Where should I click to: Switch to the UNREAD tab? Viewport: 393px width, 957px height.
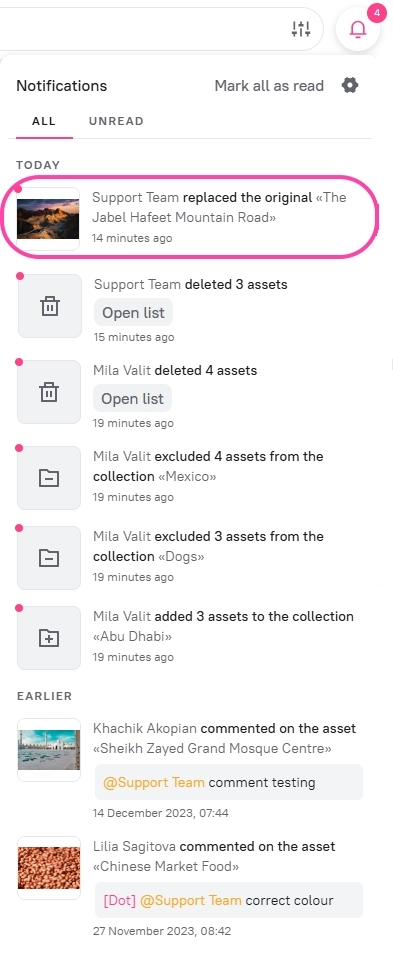coord(116,121)
